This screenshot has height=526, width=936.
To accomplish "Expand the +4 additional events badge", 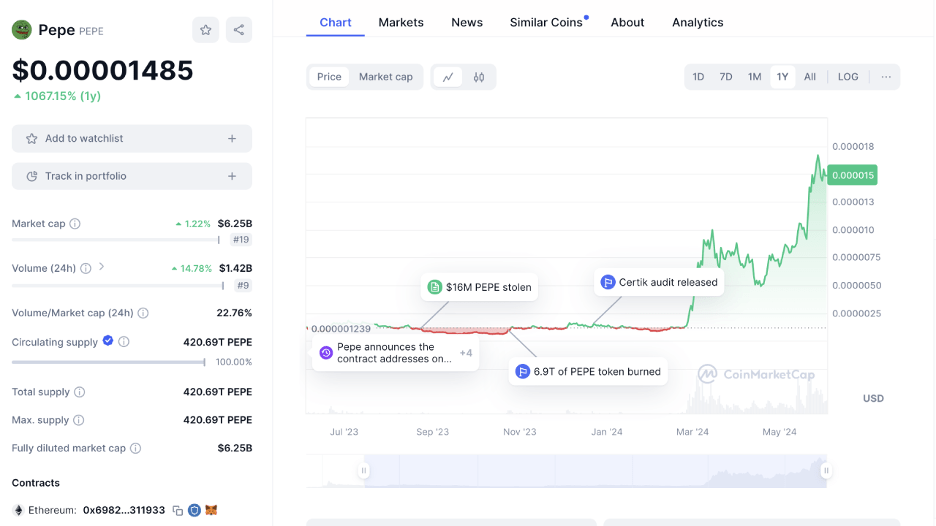I will tap(466, 353).
